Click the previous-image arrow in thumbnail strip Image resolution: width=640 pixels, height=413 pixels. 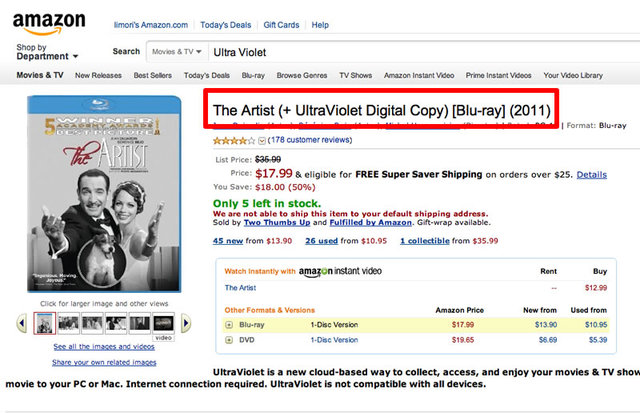(23, 322)
